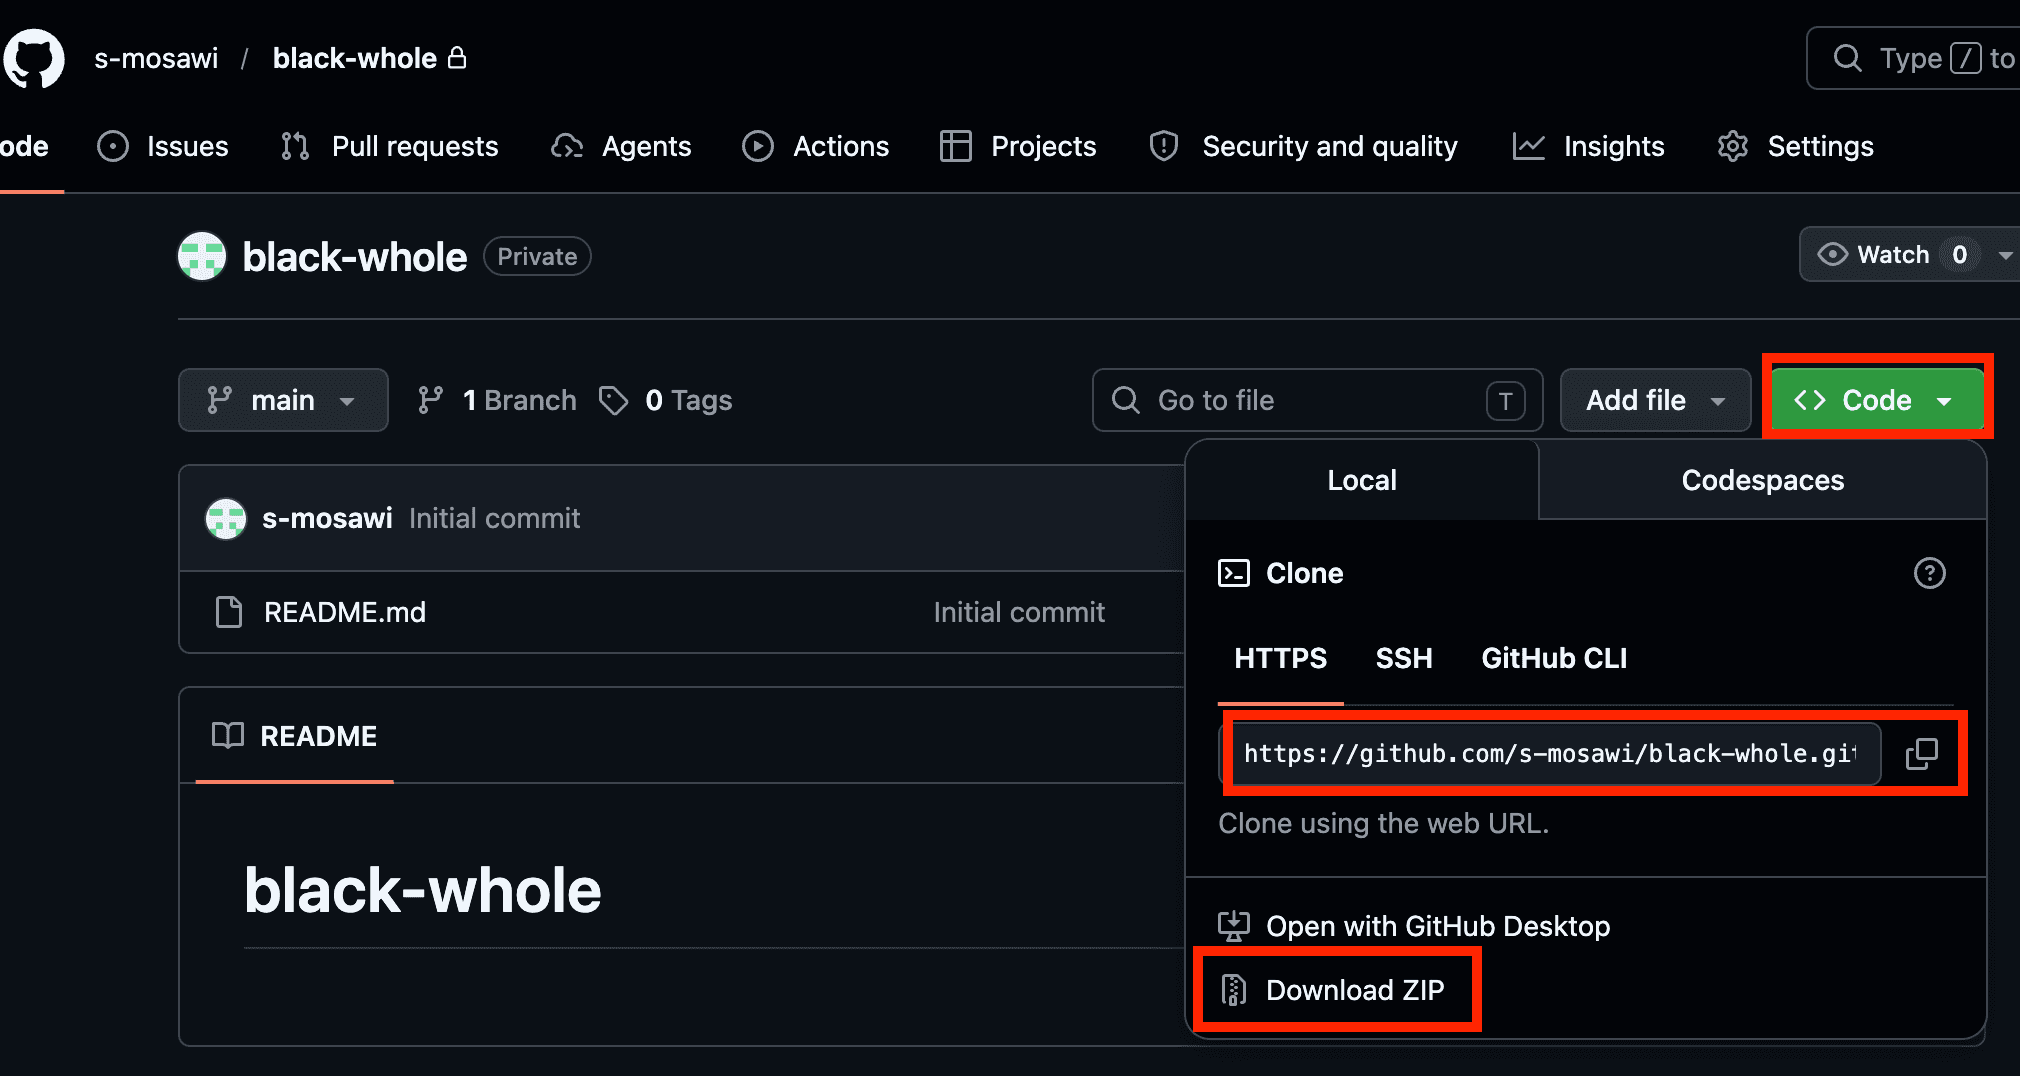Open the 0 Tags link

click(x=665, y=400)
